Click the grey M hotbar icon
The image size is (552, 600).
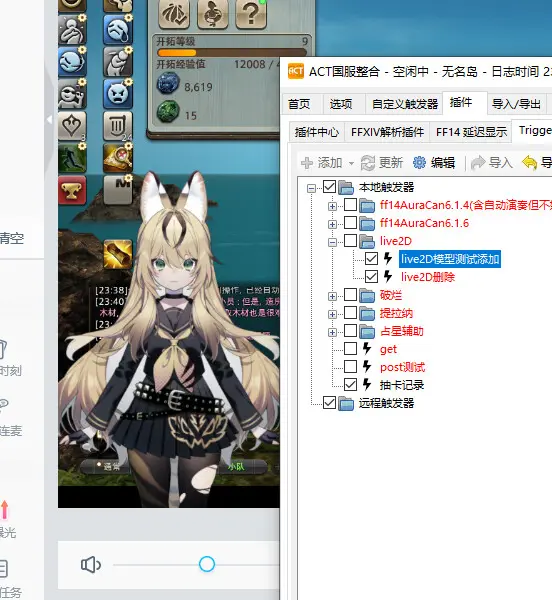pyautogui.click(x=118, y=190)
